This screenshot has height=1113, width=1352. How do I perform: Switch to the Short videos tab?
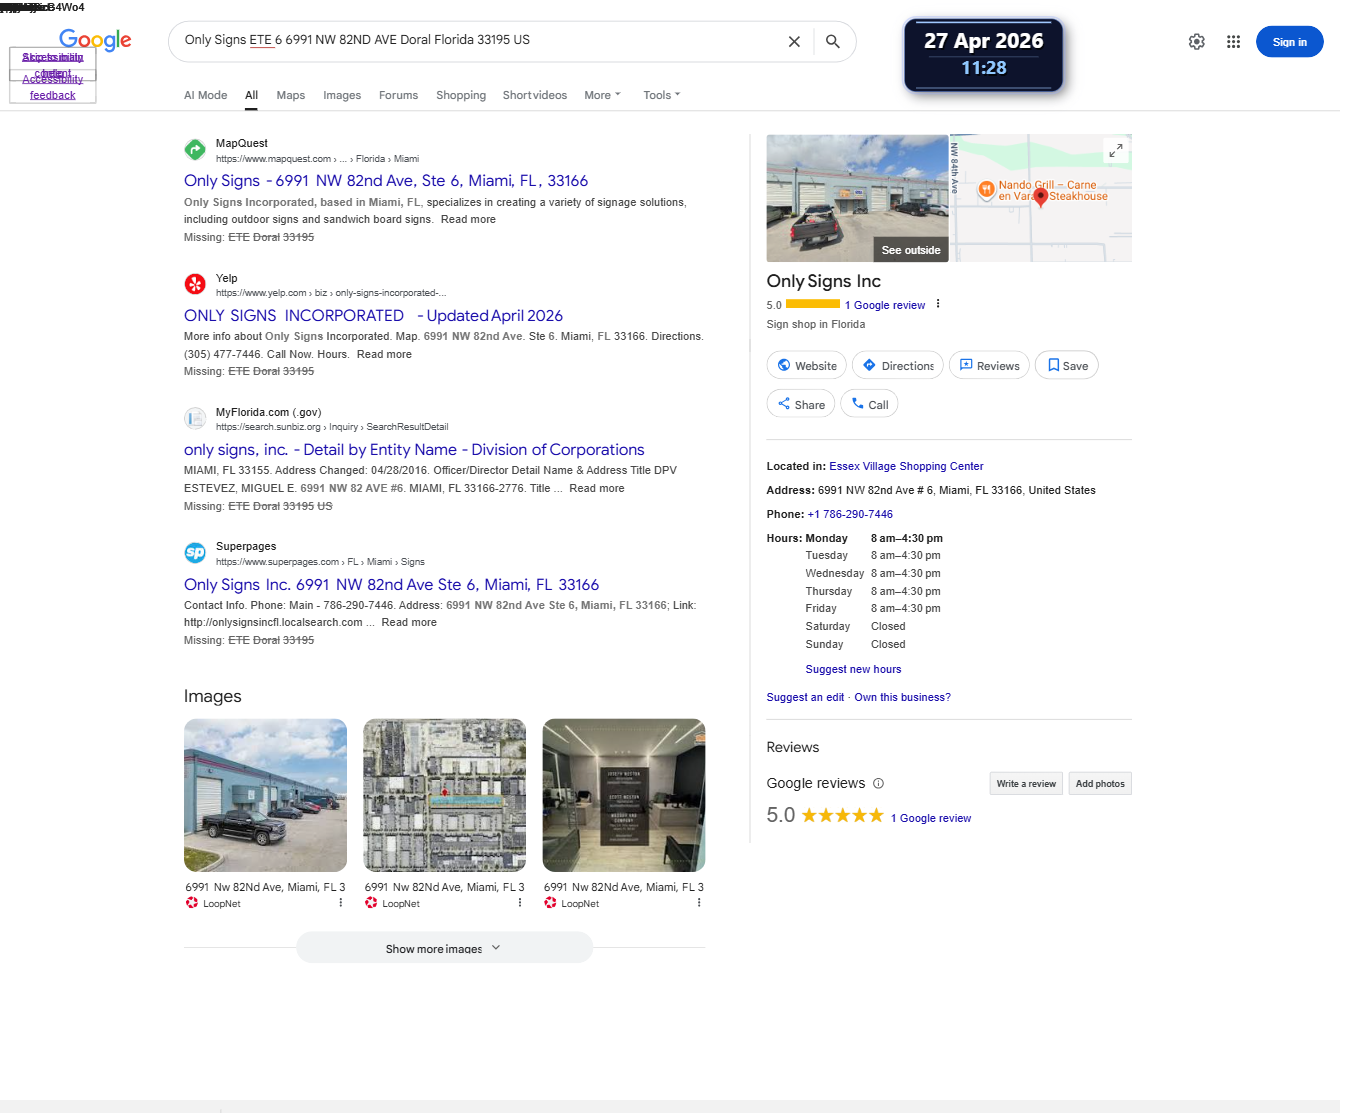tap(535, 95)
